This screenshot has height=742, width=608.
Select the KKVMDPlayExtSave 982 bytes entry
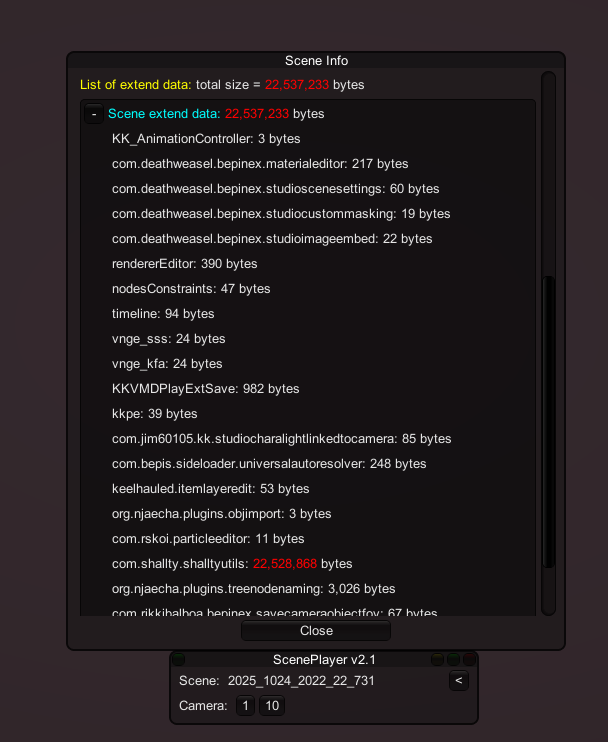point(205,389)
